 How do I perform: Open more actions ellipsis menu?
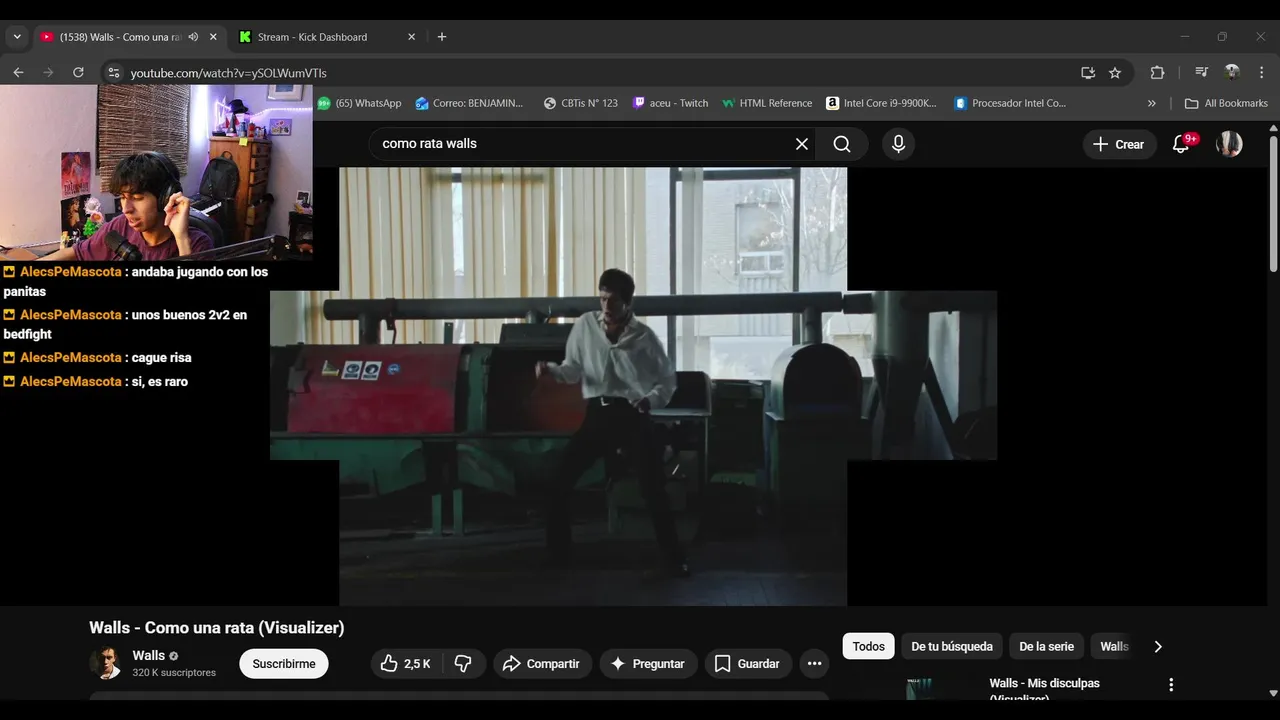pyautogui.click(x=814, y=664)
